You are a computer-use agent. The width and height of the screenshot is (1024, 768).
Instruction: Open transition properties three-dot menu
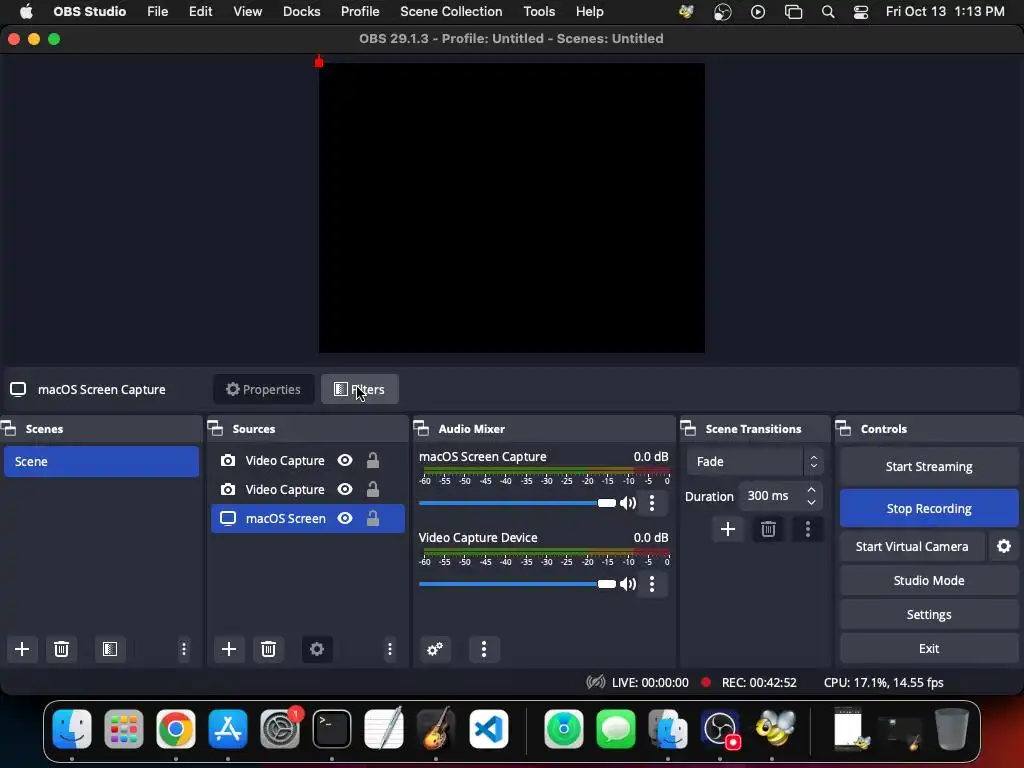tap(808, 529)
